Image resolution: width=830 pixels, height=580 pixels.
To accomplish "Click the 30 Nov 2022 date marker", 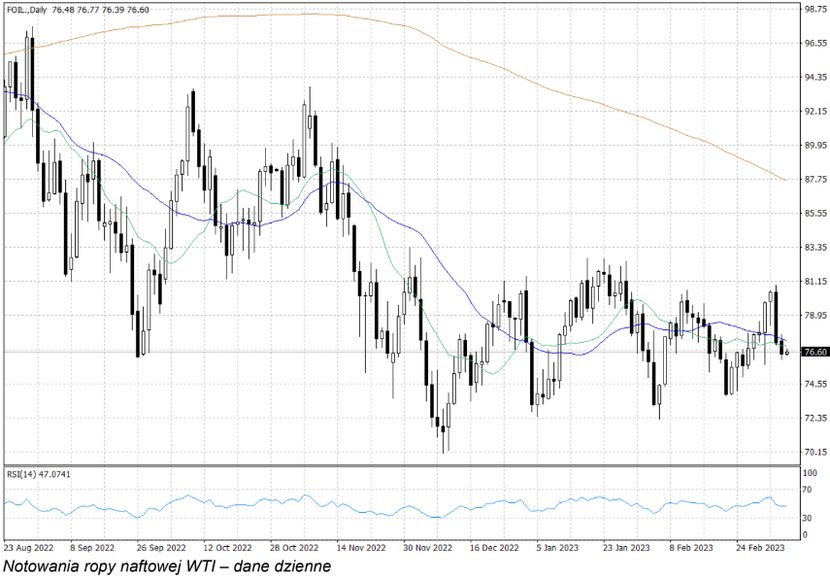I will pos(427,548).
